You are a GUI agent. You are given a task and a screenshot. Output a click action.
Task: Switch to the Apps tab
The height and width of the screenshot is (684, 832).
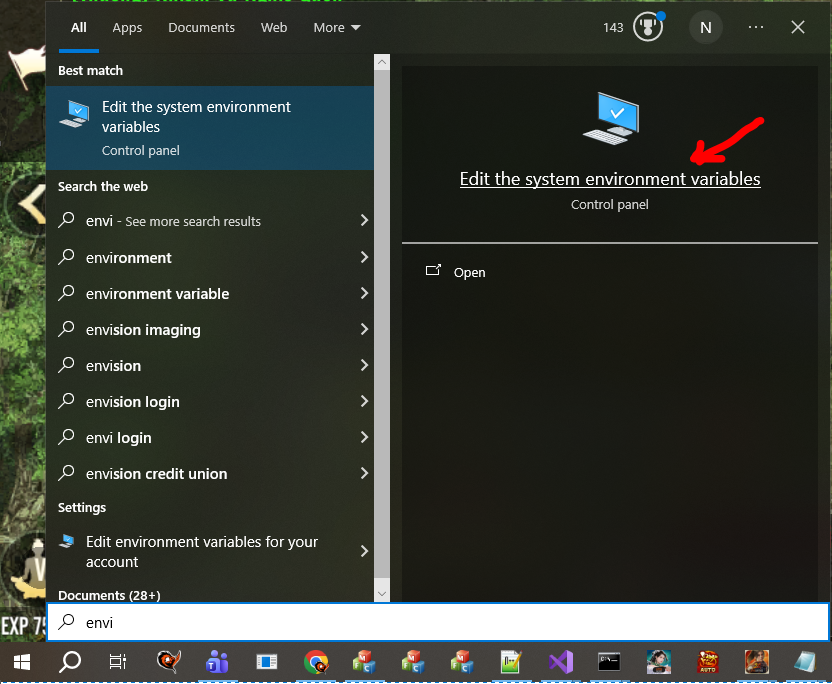127,28
